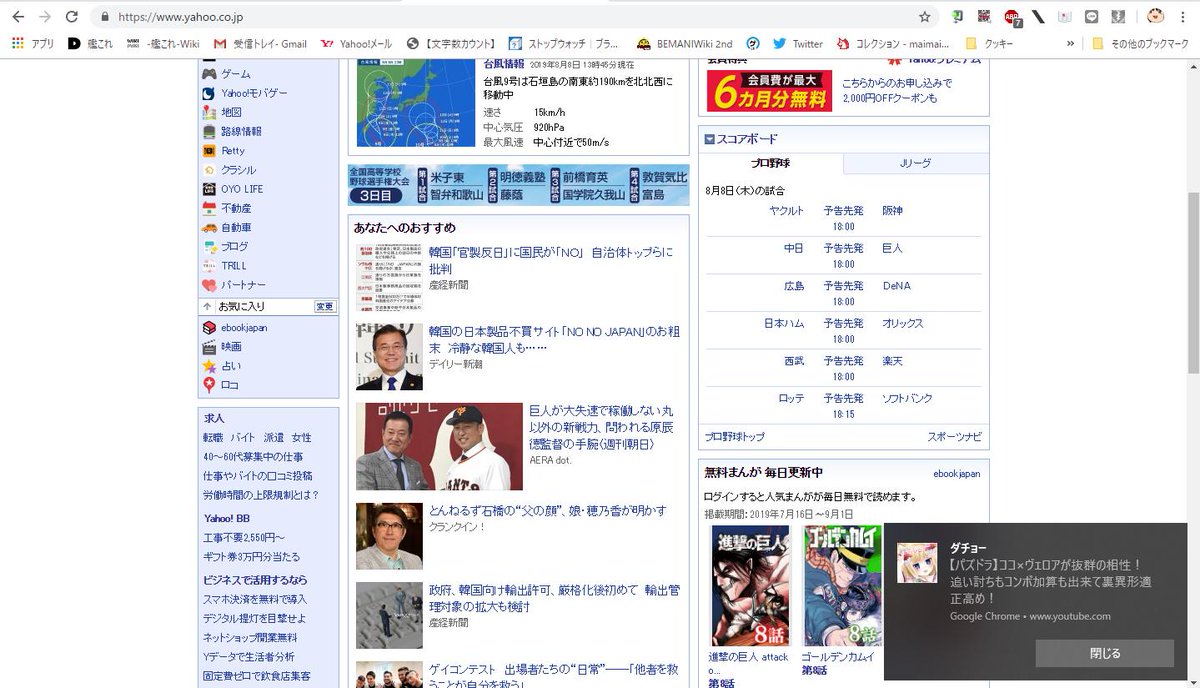Click the TRILL sidebar icon
This screenshot has height=688, width=1200.
coord(209,265)
